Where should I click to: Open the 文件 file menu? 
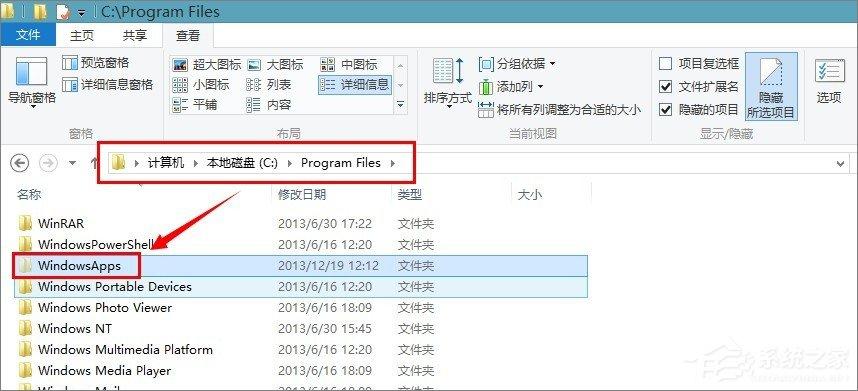[x=28, y=35]
